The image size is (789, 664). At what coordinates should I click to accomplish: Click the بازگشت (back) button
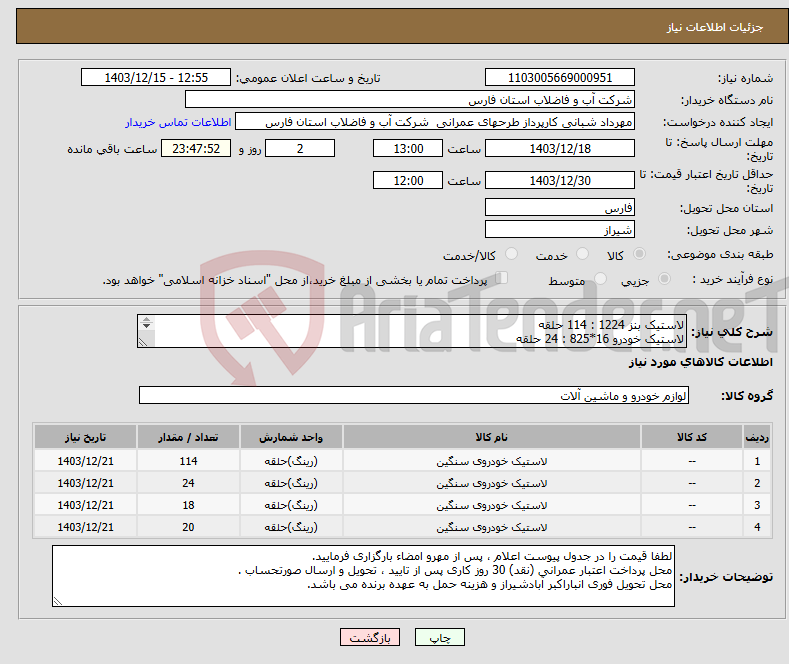point(370,637)
